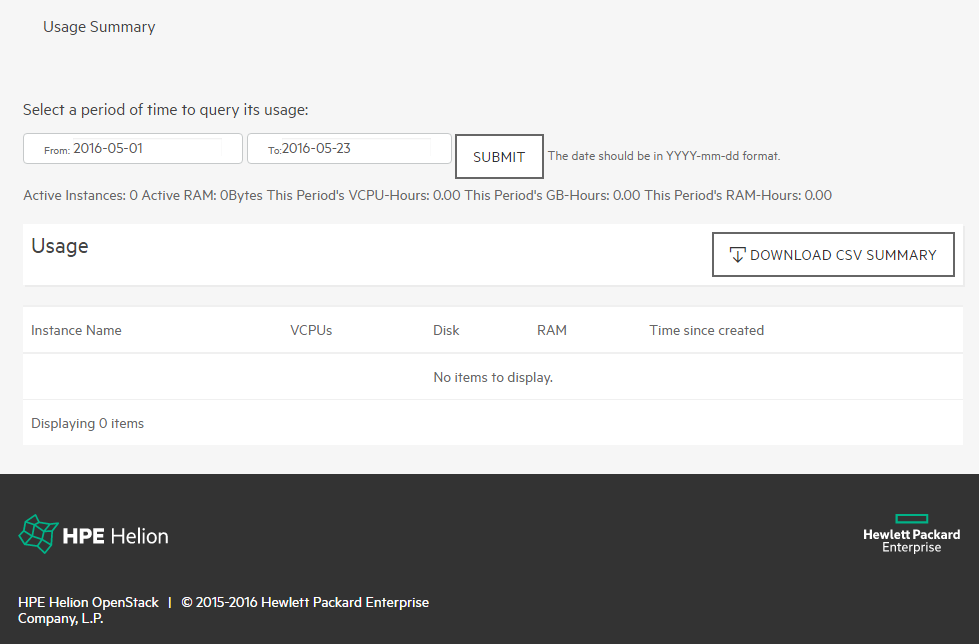Click the Hewlett Packard Enterprise wordmark
The width and height of the screenshot is (979, 644).
point(912,540)
